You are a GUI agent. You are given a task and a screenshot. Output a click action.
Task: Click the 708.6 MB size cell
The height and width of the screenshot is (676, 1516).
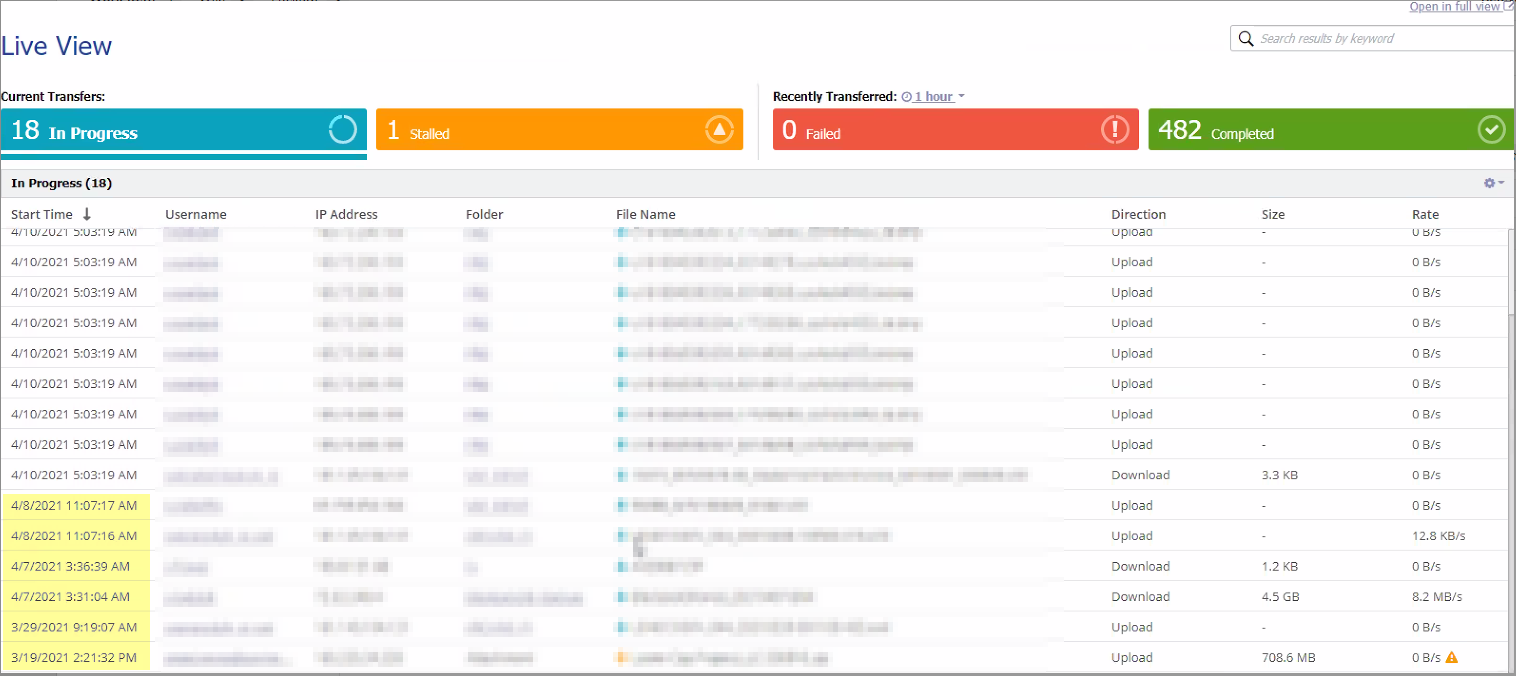[x=1287, y=657]
